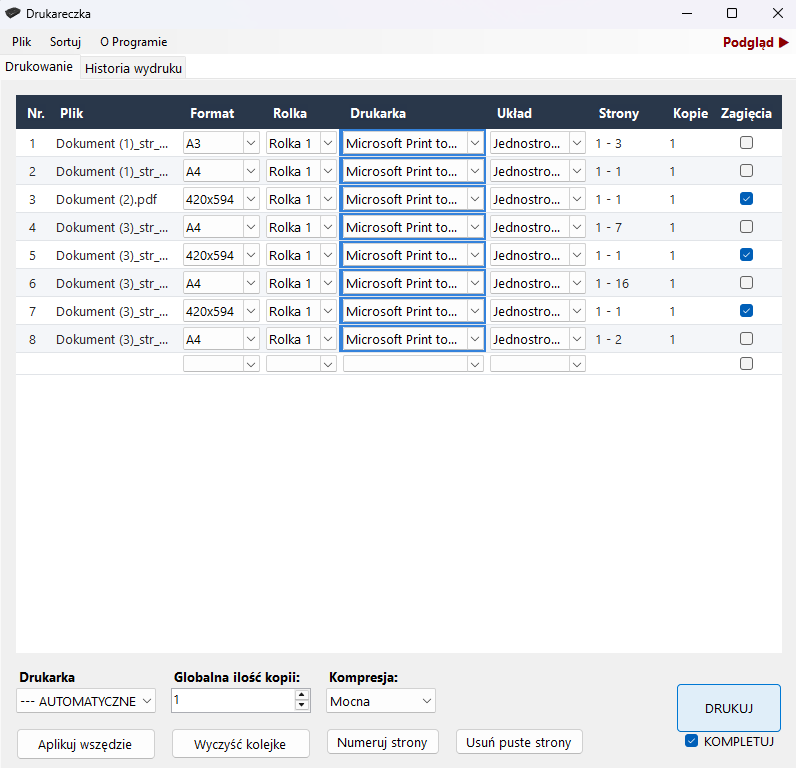Enable Zagięcia checkbox for row 4

click(x=746, y=226)
